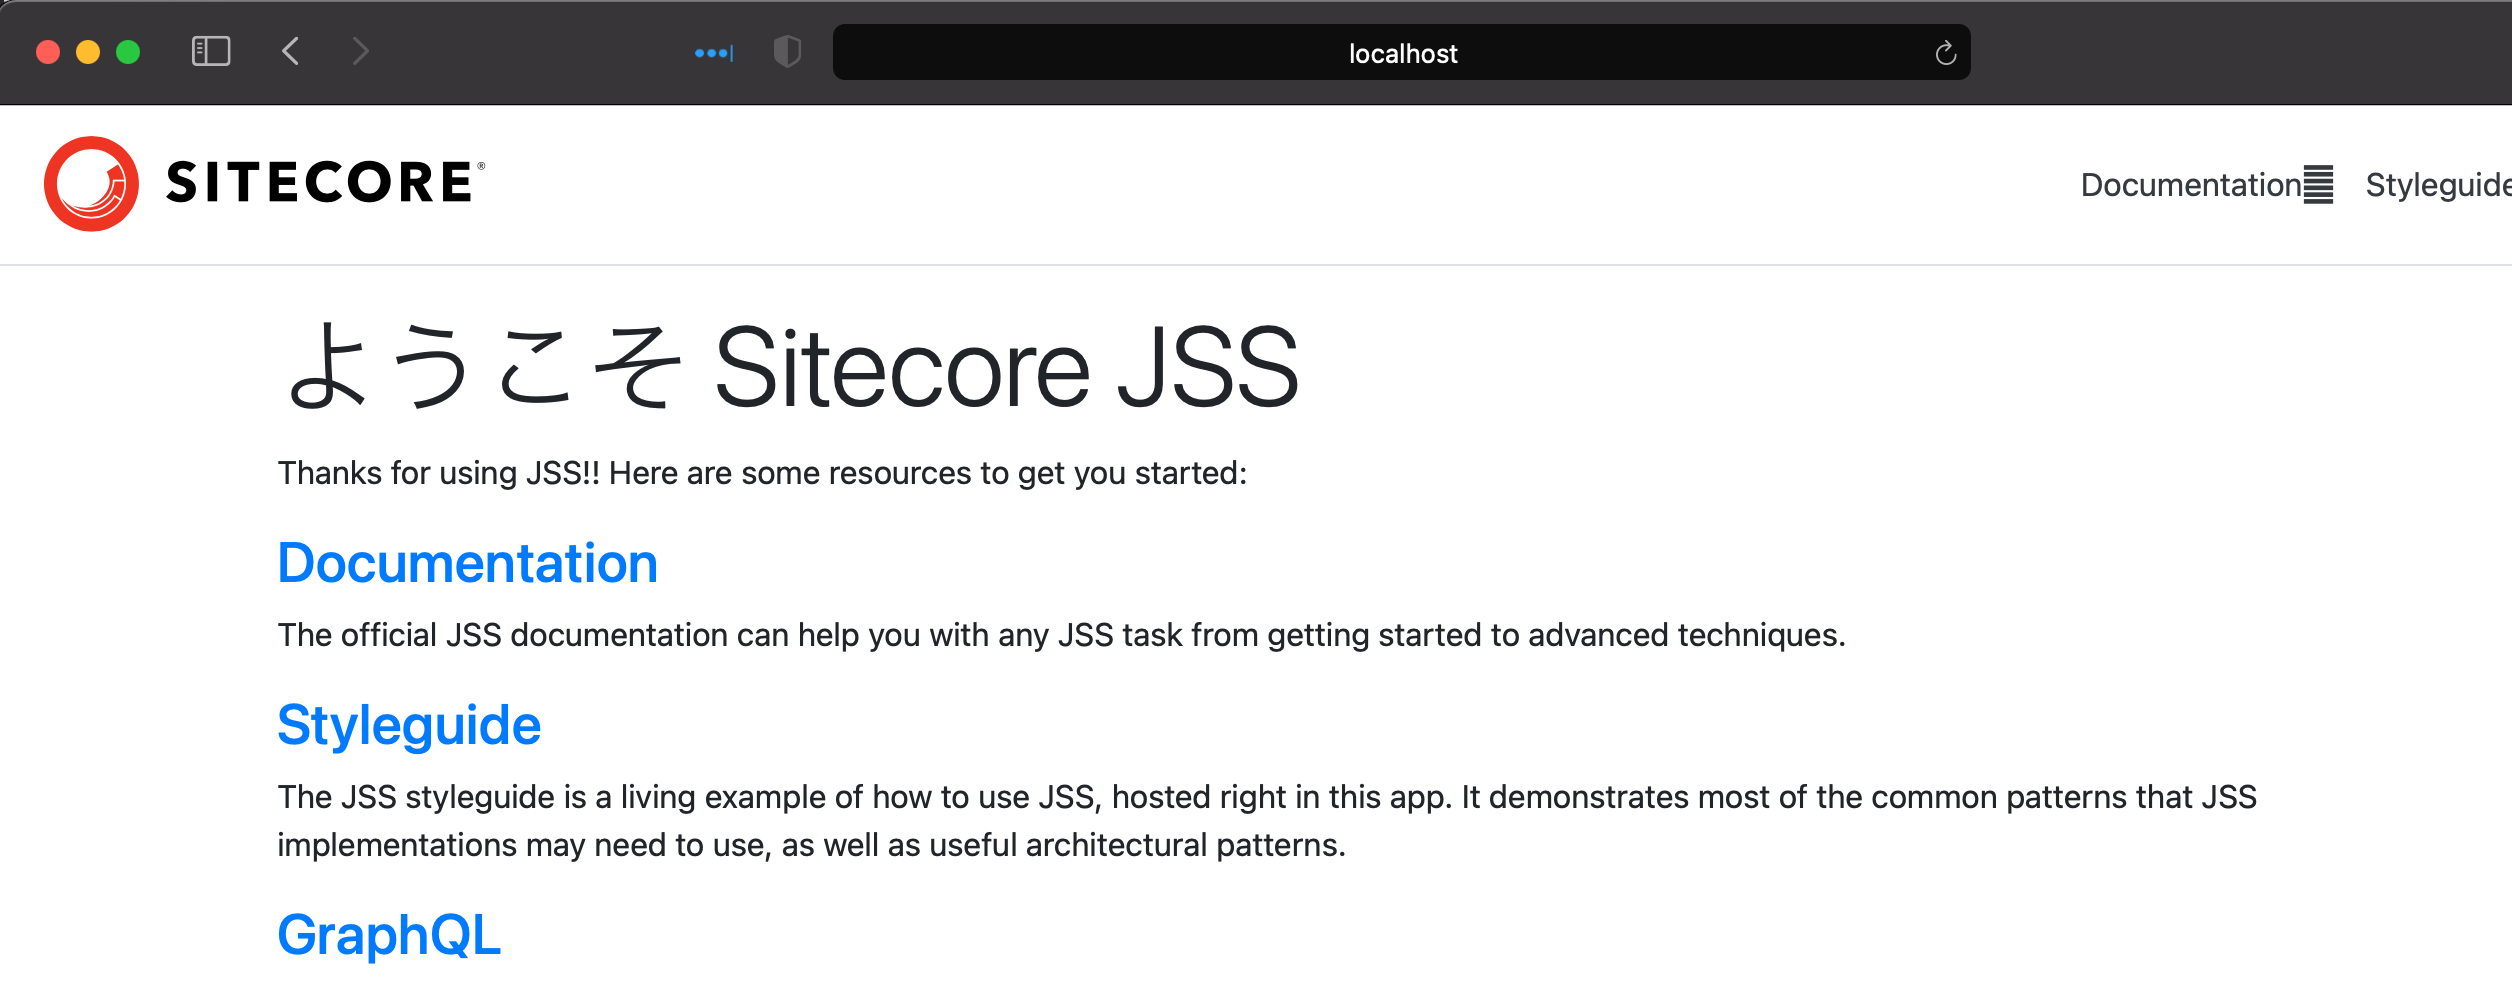Open the password manager dots icon
Image resolution: width=2512 pixels, height=990 pixels.
coord(714,53)
